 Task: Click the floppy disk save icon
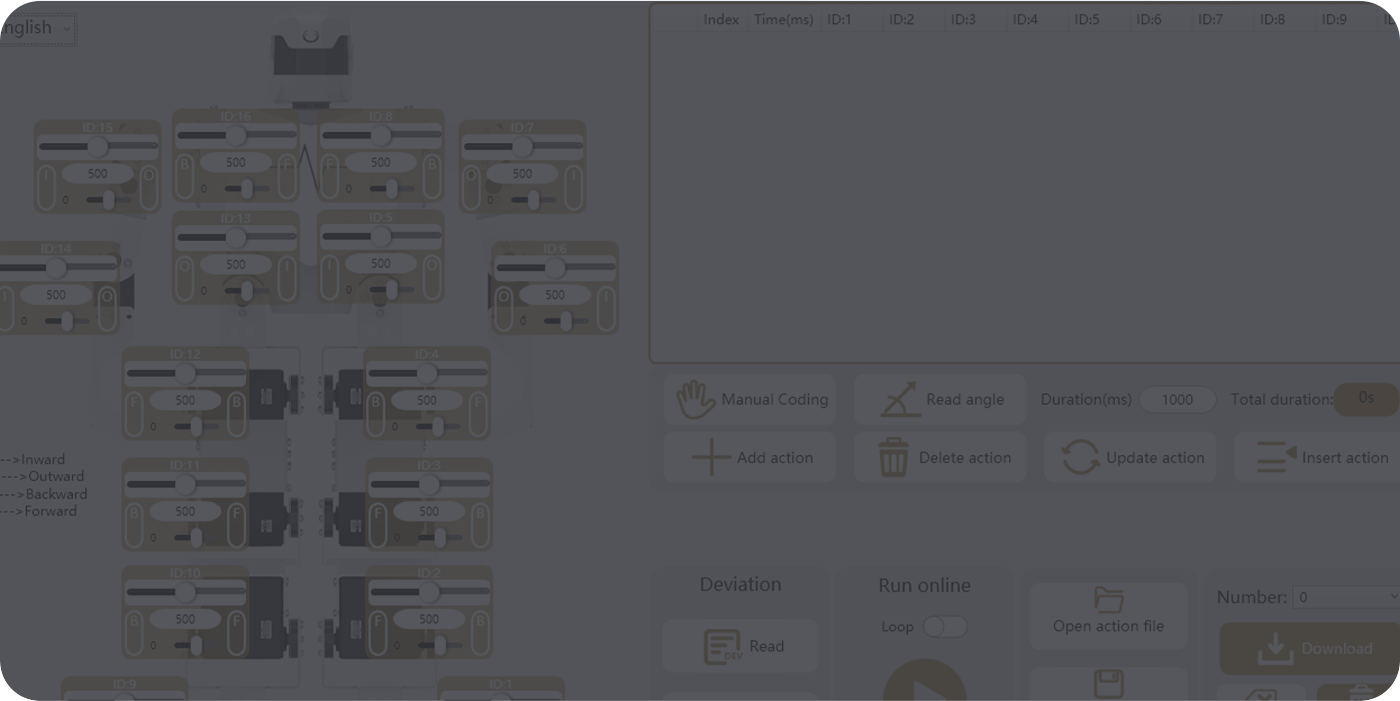1108,685
